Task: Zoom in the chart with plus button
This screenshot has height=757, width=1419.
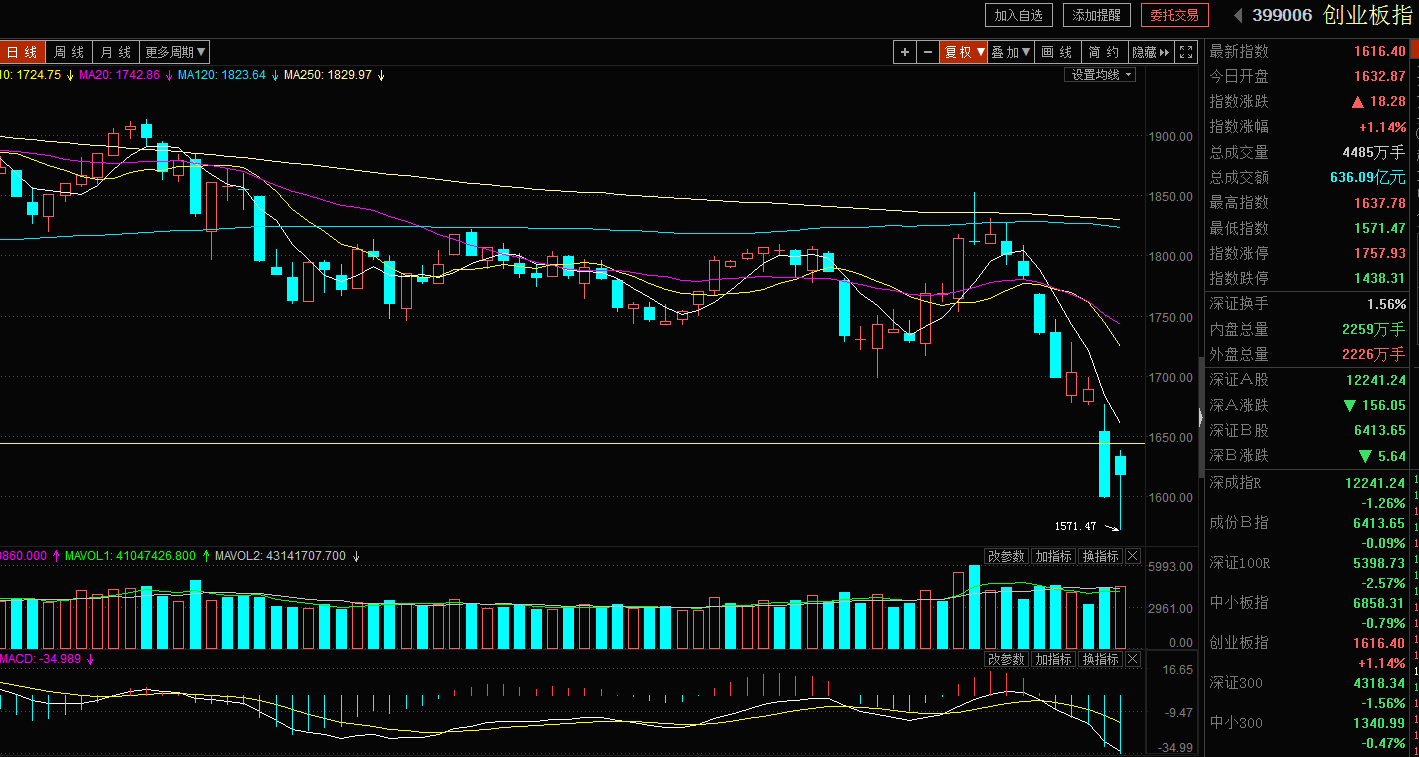Action: coord(905,52)
